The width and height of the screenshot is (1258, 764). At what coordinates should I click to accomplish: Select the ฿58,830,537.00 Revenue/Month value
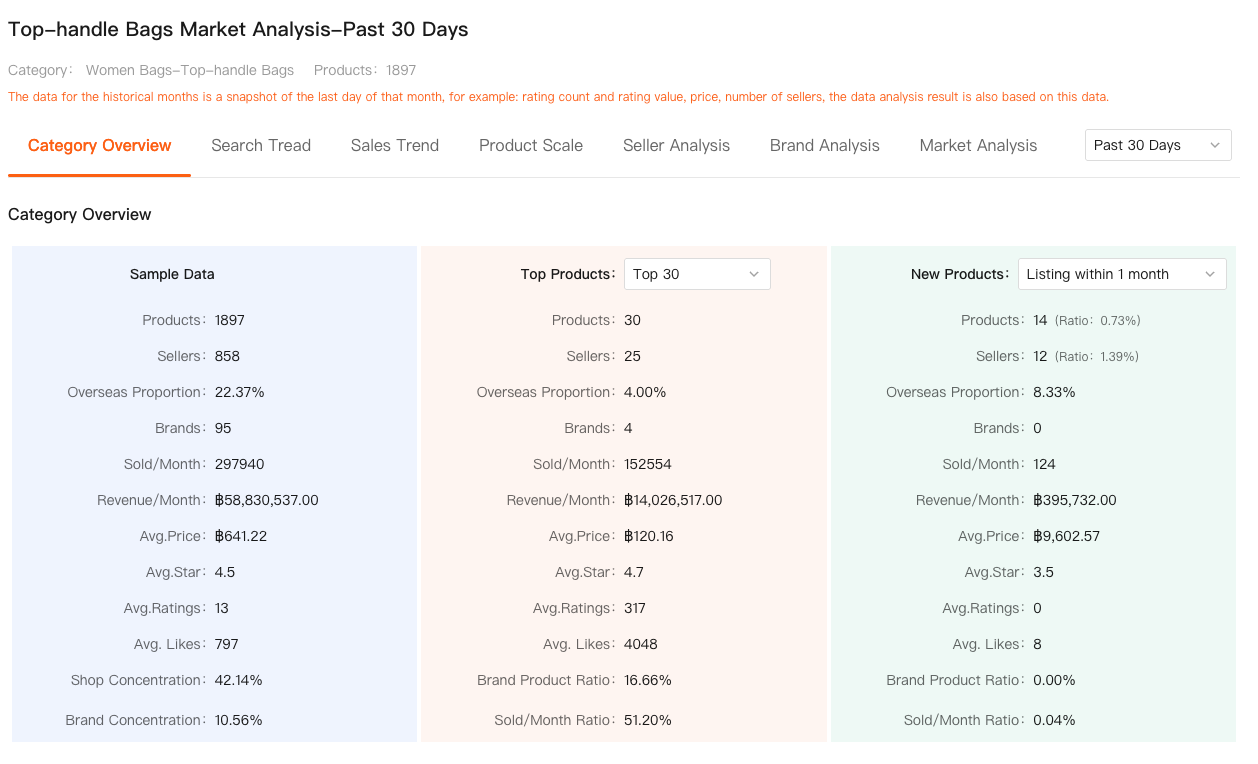(266, 500)
